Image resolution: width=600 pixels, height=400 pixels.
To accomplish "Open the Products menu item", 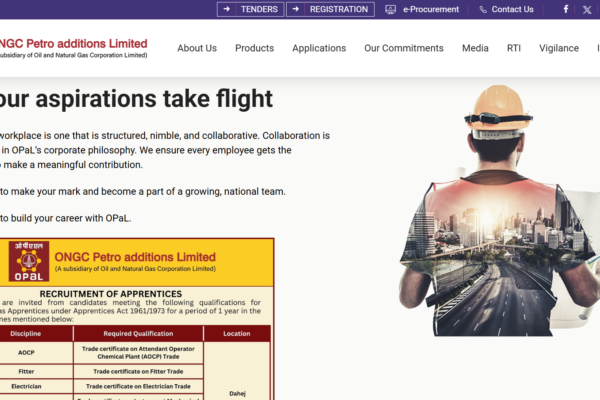I will click(x=254, y=48).
